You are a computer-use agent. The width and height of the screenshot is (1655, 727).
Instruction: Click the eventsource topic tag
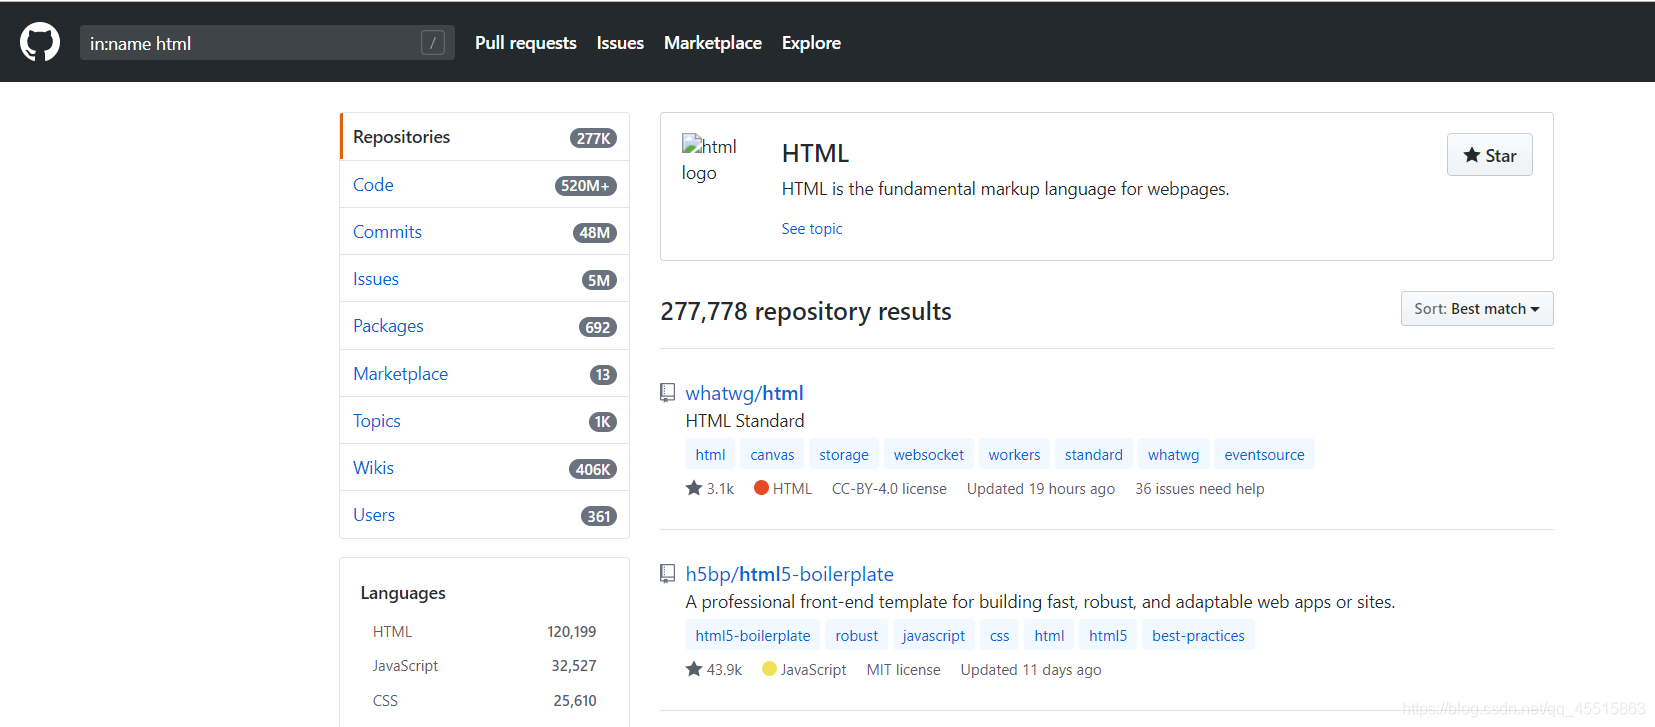[1265, 455]
